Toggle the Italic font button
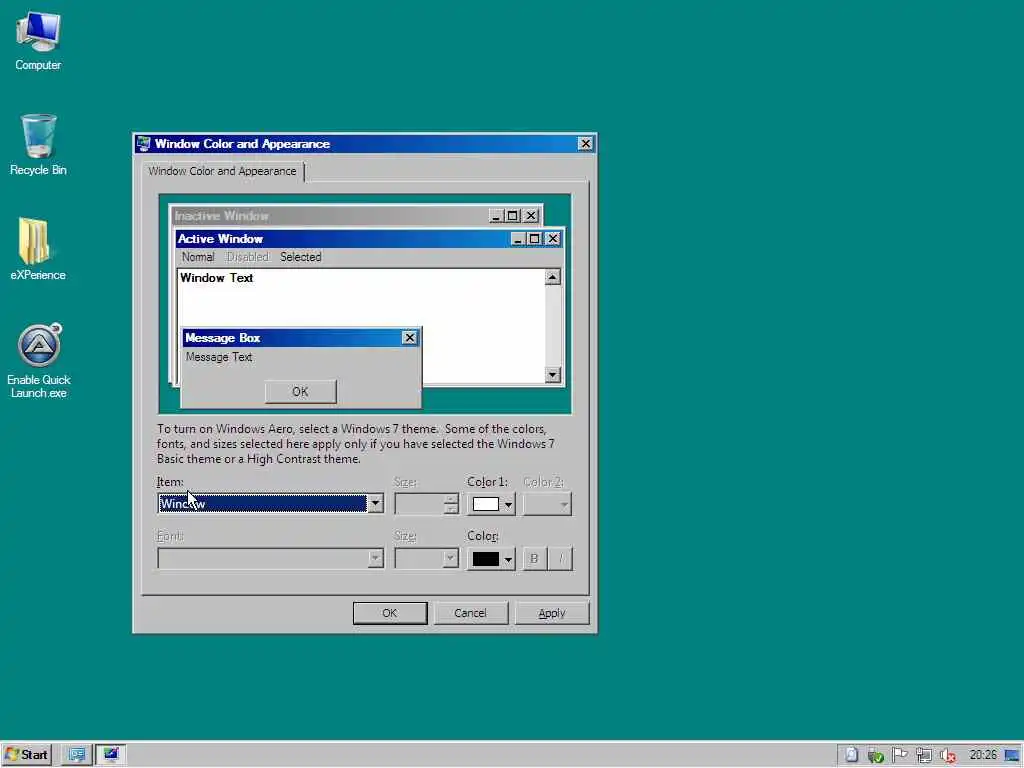The height and width of the screenshot is (768, 1024). coord(560,559)
